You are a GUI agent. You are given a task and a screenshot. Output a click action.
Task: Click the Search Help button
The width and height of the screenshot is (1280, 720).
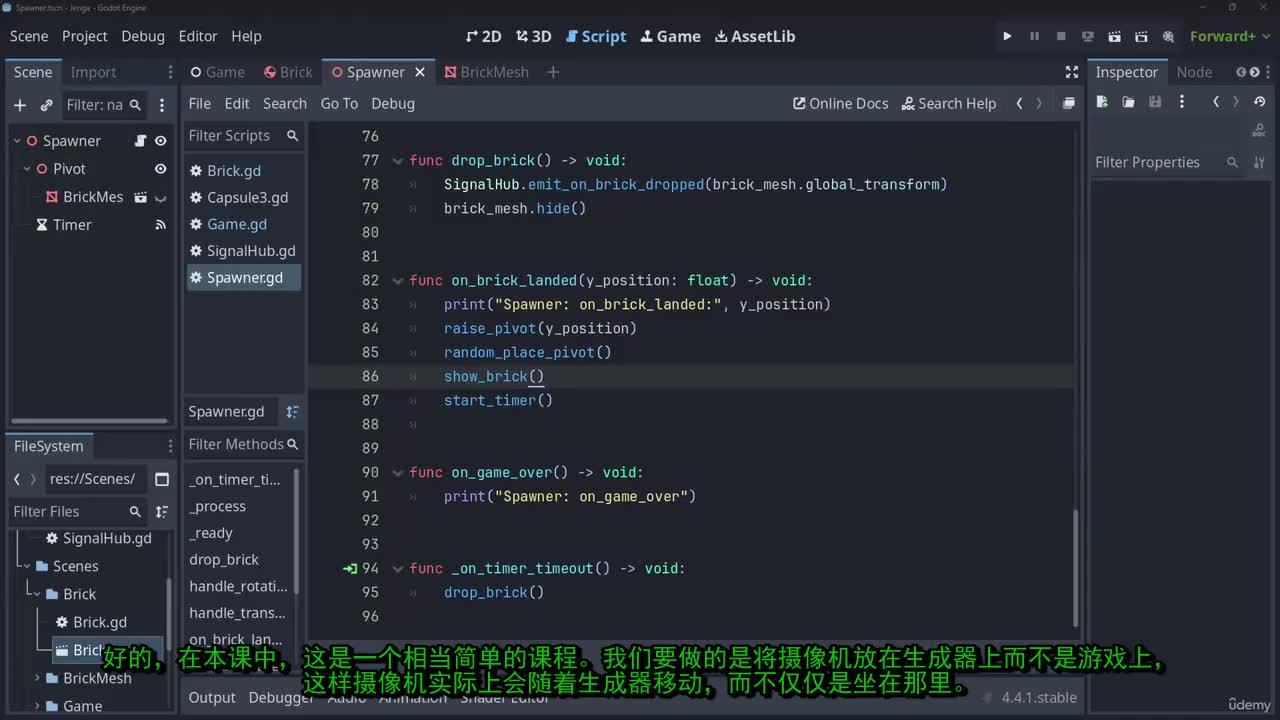949,103
